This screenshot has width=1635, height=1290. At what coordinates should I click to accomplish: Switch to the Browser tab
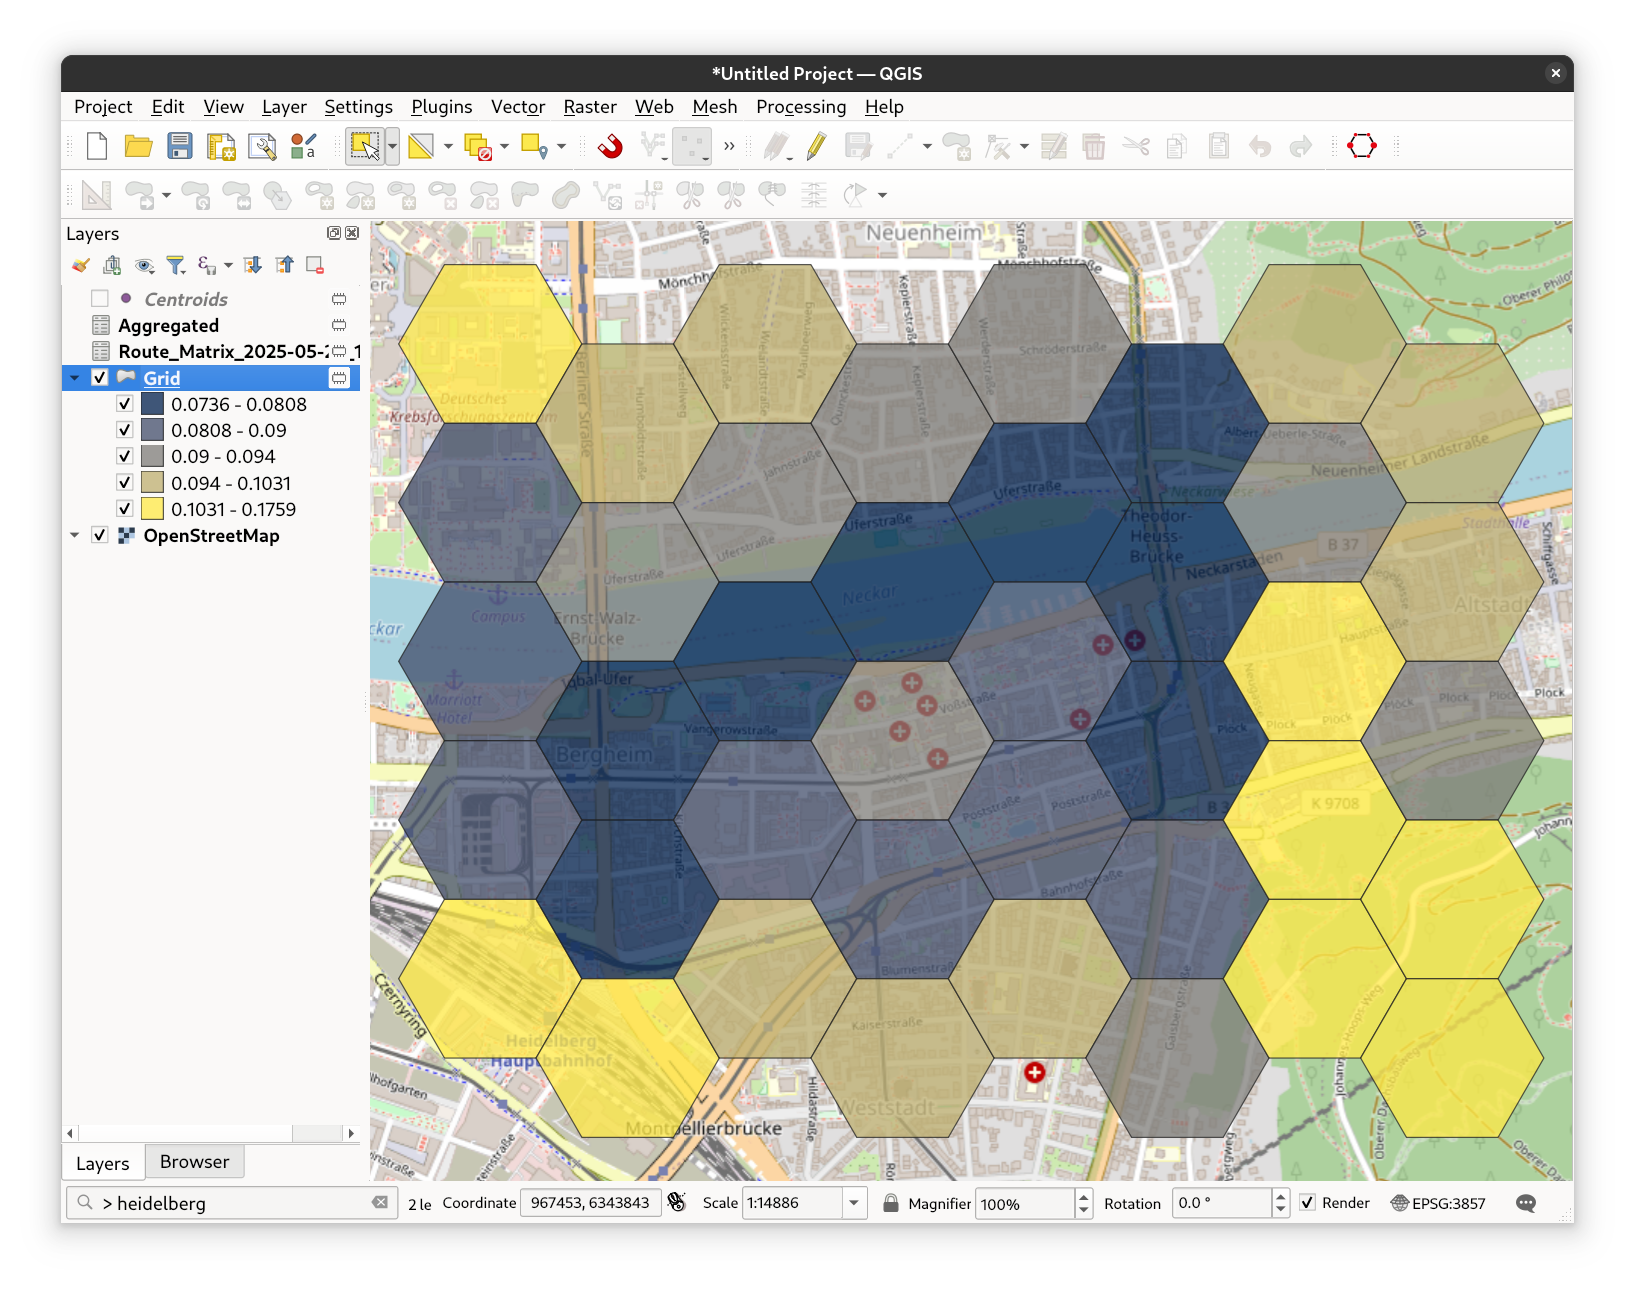[x=194, y=1162]
